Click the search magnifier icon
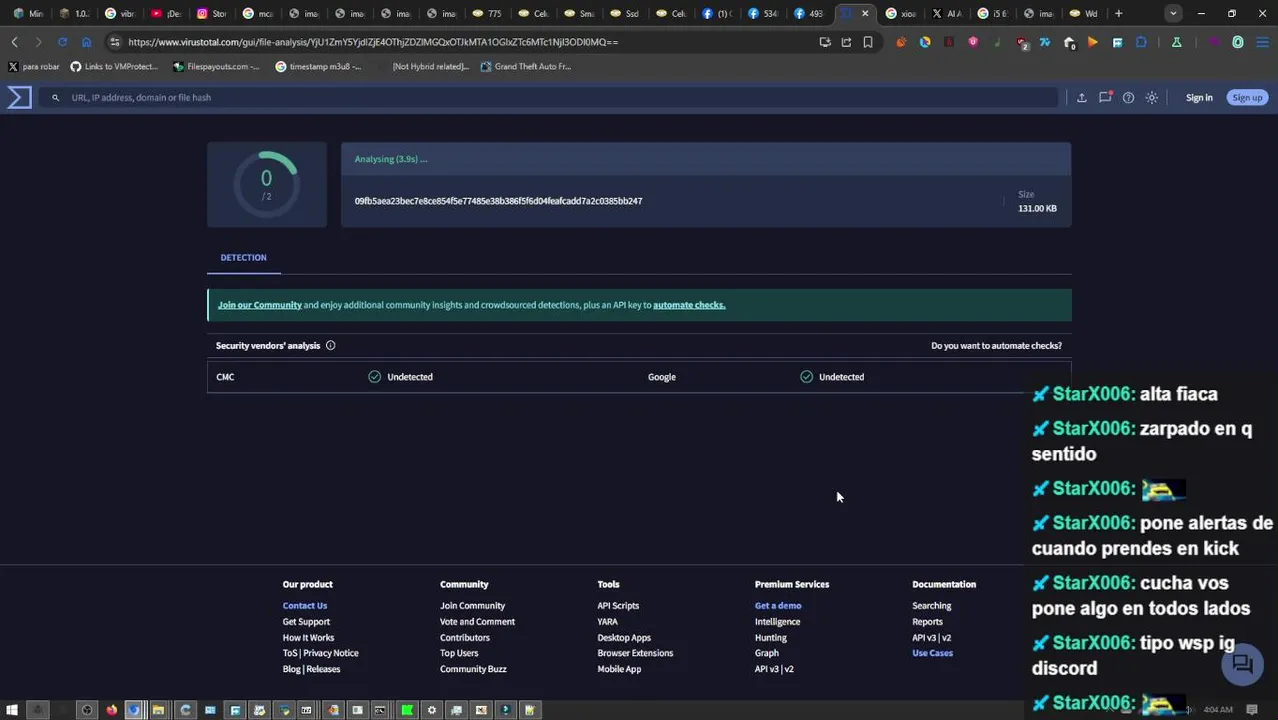The height and width of the screenshot is (720, 1278). [56, 98]
